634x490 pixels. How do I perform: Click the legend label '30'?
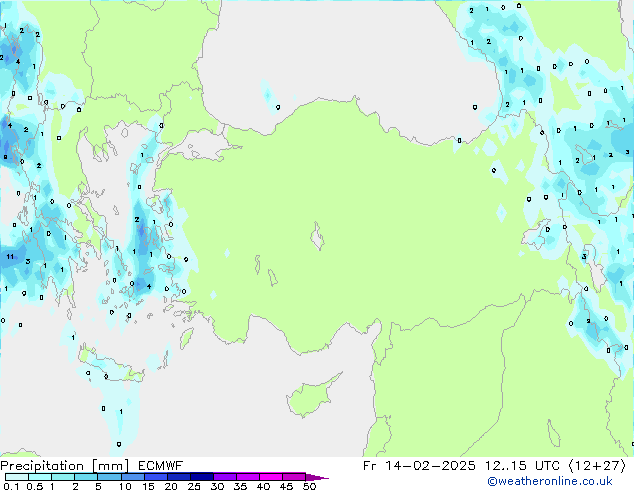pos(217,486)
